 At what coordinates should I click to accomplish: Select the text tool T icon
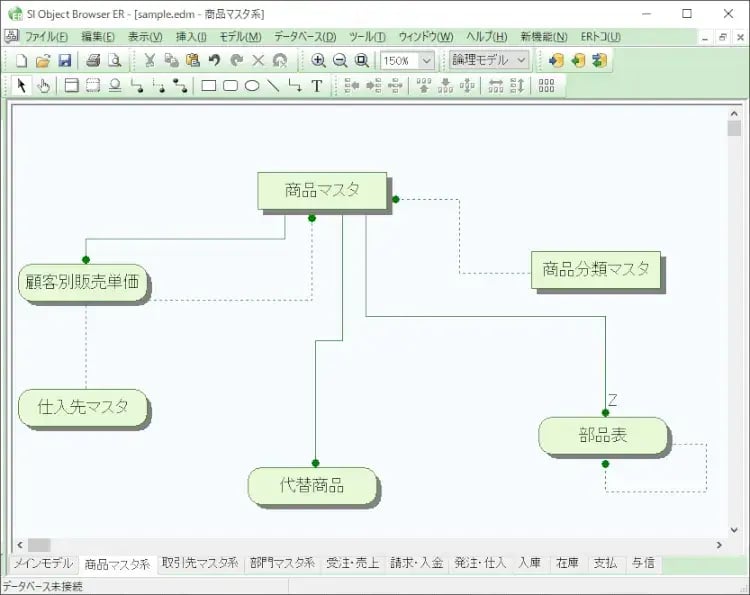pyautogui.click(x=317, y=86)
